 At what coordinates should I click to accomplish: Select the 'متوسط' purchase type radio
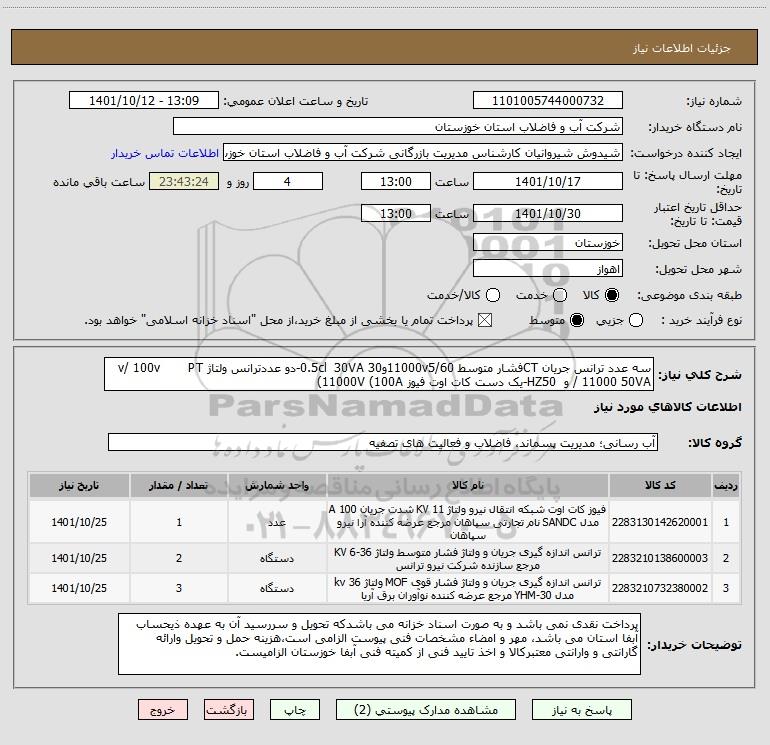pyautogui.click(x=577, y=321)
